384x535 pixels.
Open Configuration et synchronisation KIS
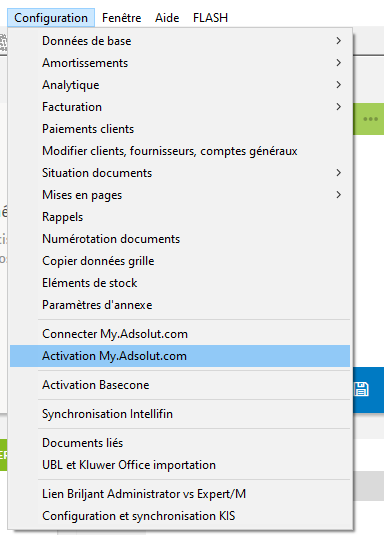click(180, 516)
